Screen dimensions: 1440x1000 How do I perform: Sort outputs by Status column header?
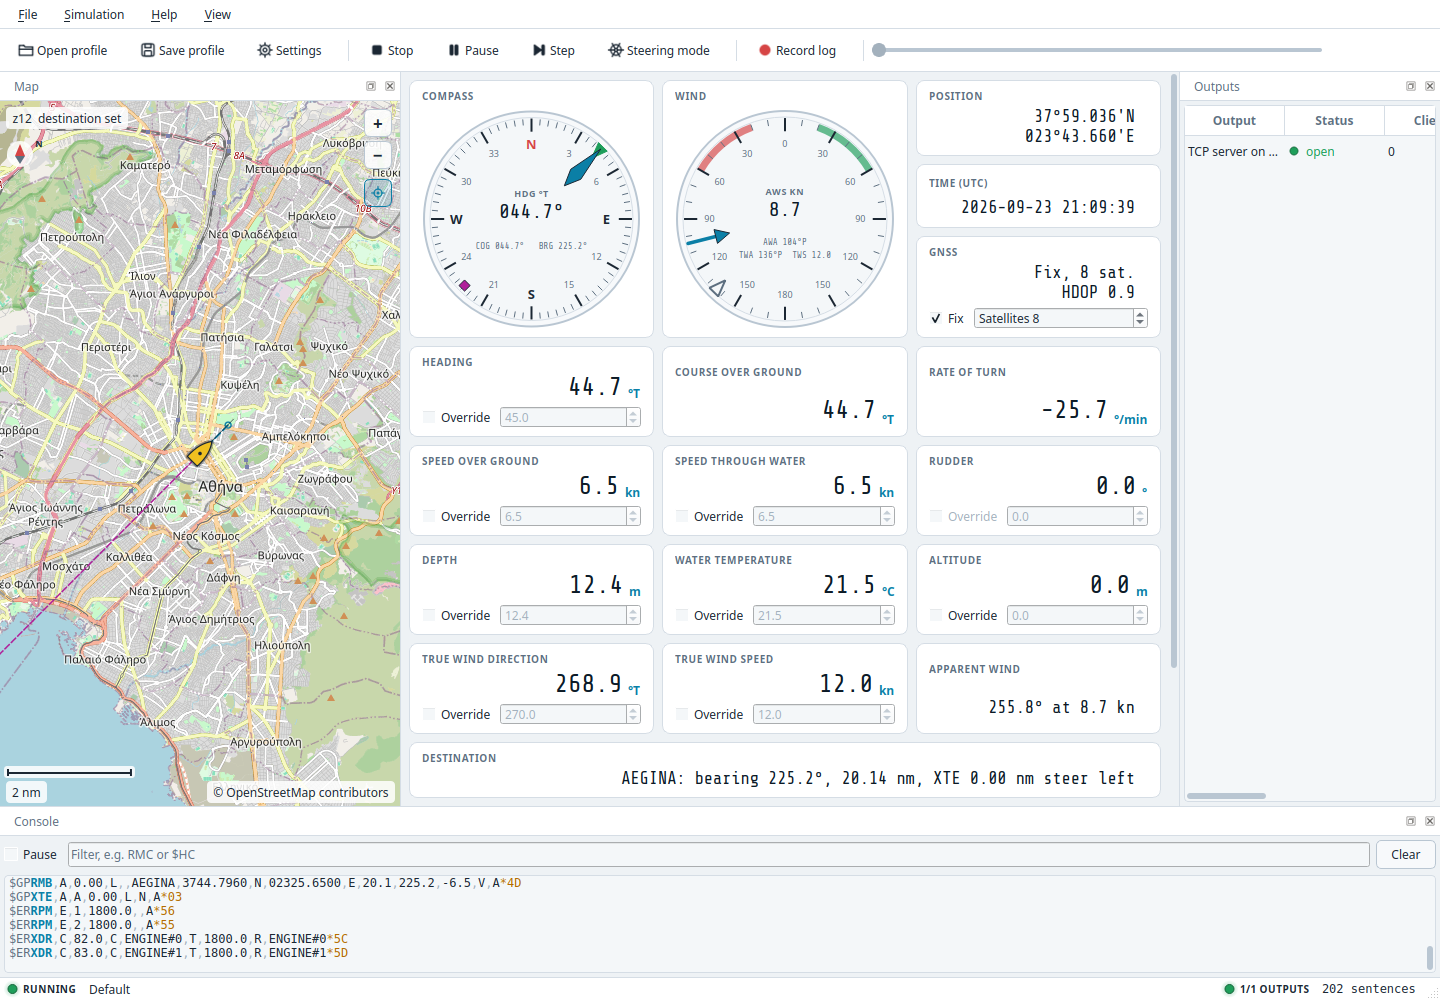pos(1334,120)
